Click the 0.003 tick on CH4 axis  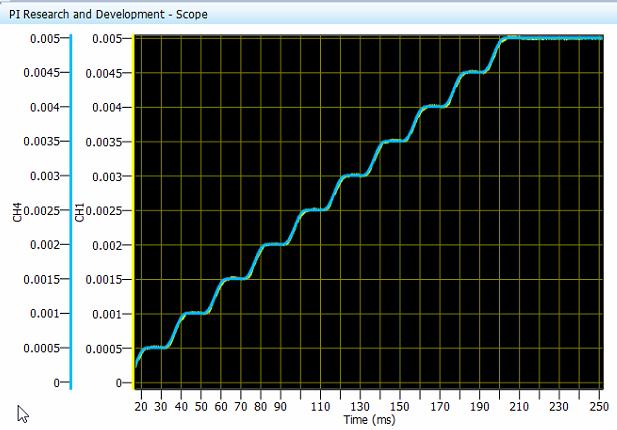pos(44,176)
